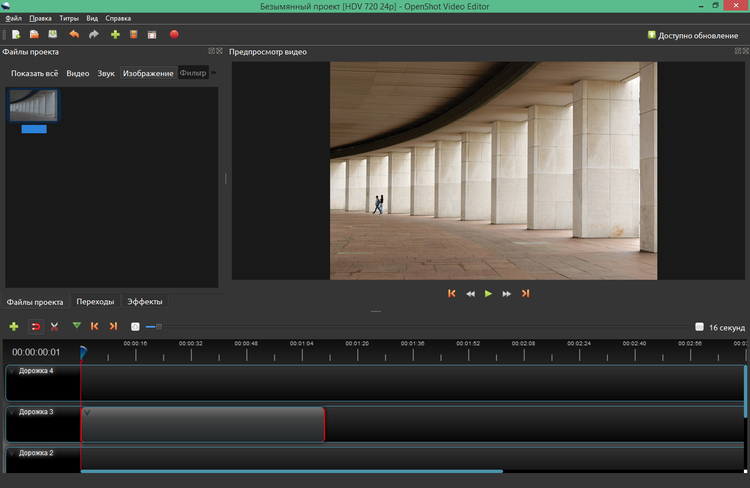Click the rewind preview button

tap(471, 294)
